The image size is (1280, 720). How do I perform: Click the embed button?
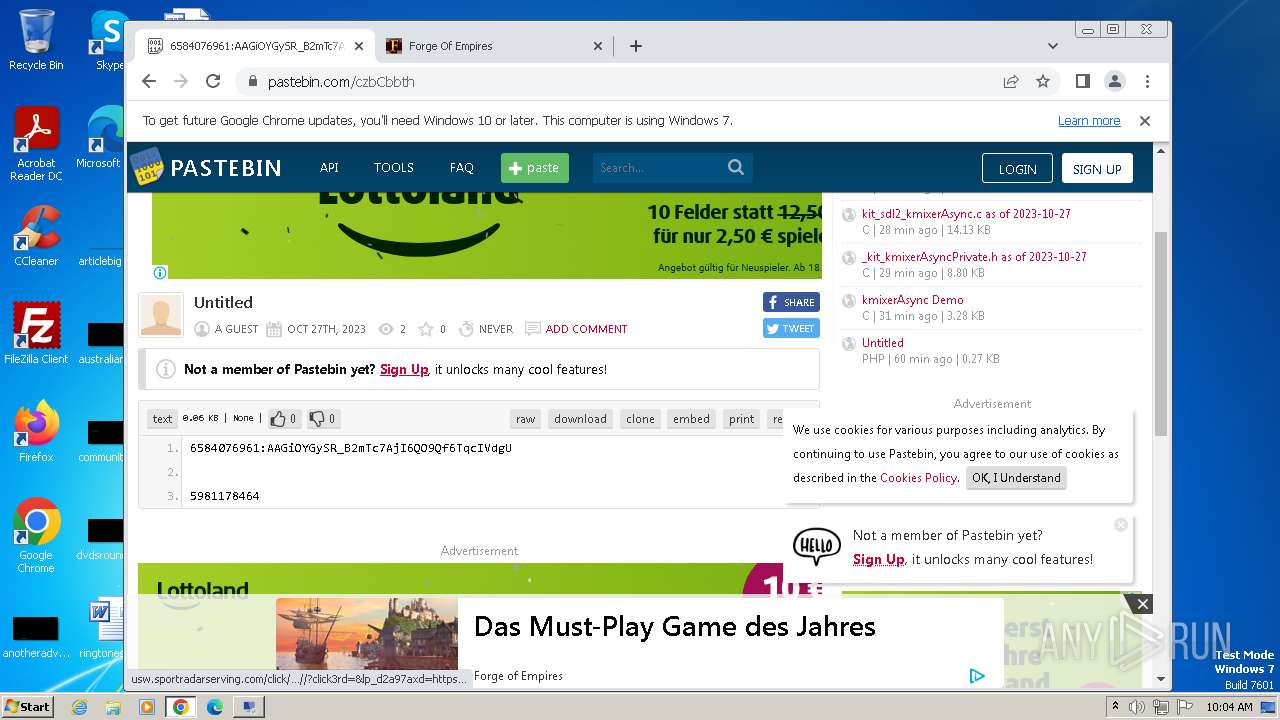pyautogui.click(x=691, y=419)
